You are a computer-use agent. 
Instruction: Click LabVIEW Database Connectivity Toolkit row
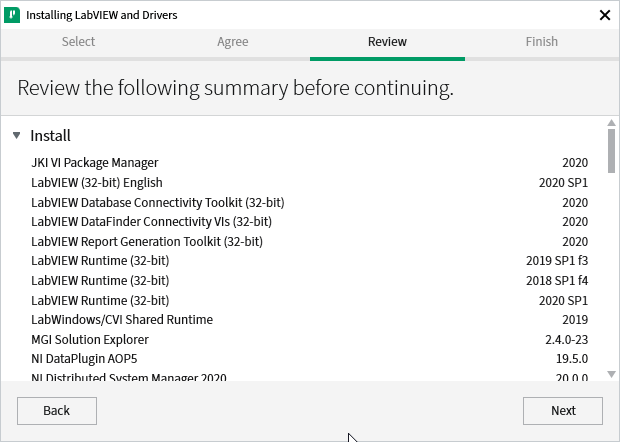pos(157,202)
